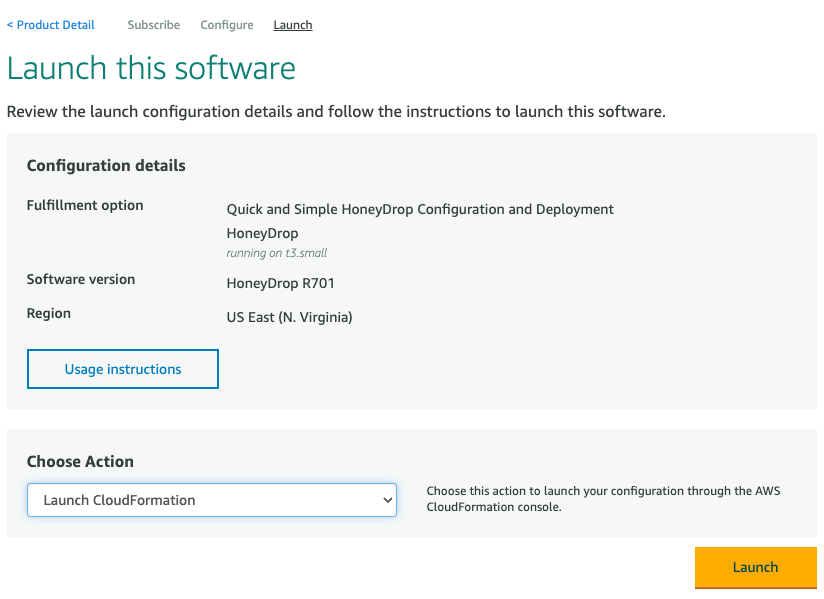Open Usage instructions
The height and width of the screenshot is (599, 824).
click(122, 369)
